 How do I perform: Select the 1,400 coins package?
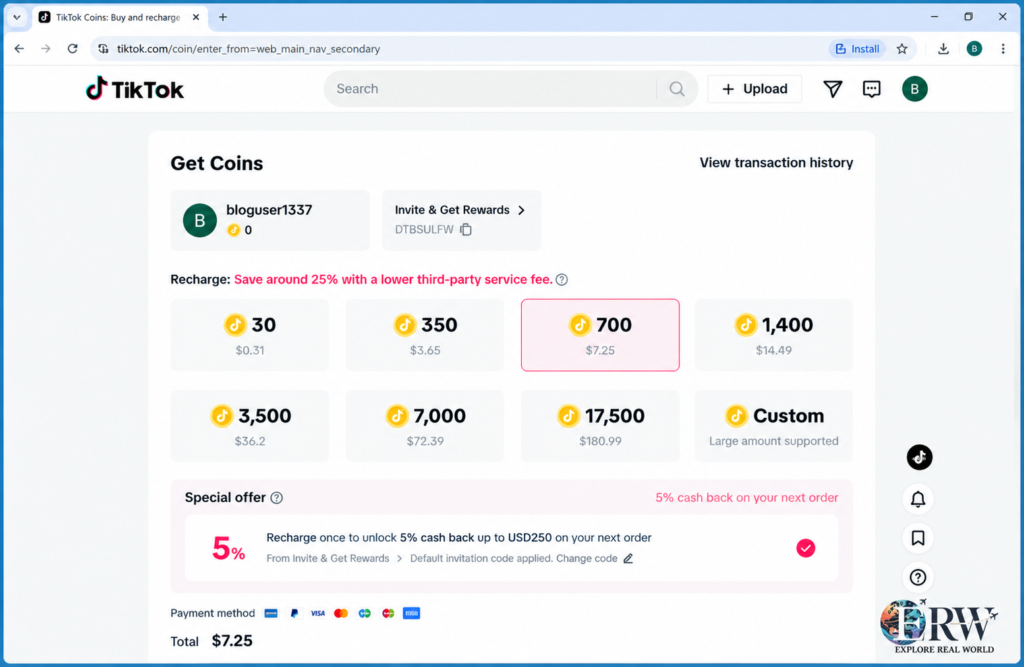[773, 335]
